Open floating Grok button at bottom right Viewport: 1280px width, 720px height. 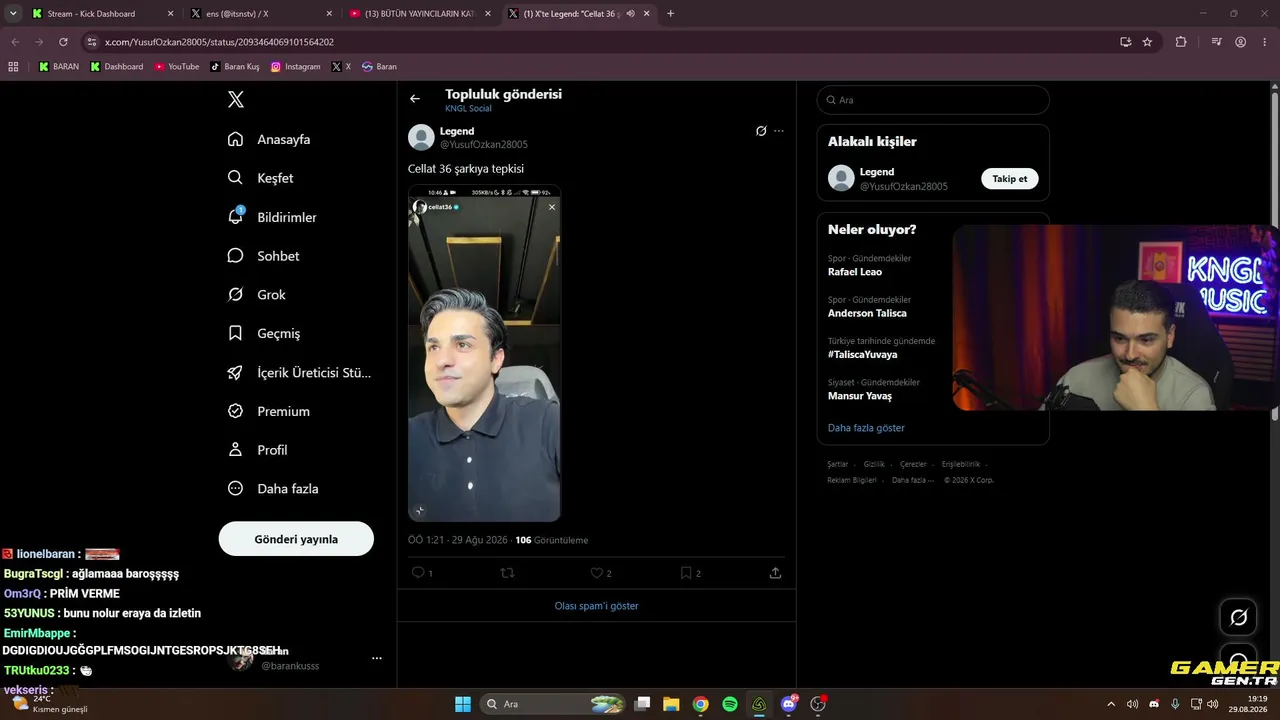[1238, 617]
